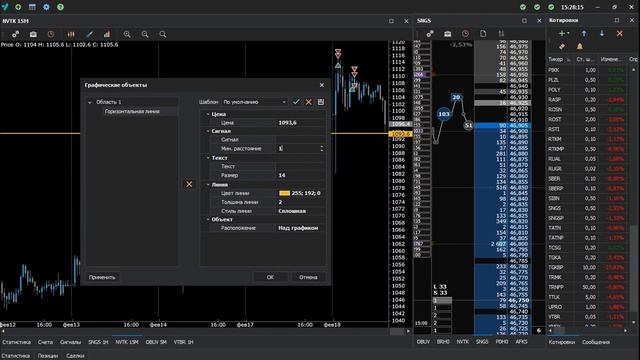This screenshot has height=360, width=640.
Task: Click the up-down arrows icon in SNGS panel
Action: 501,34
